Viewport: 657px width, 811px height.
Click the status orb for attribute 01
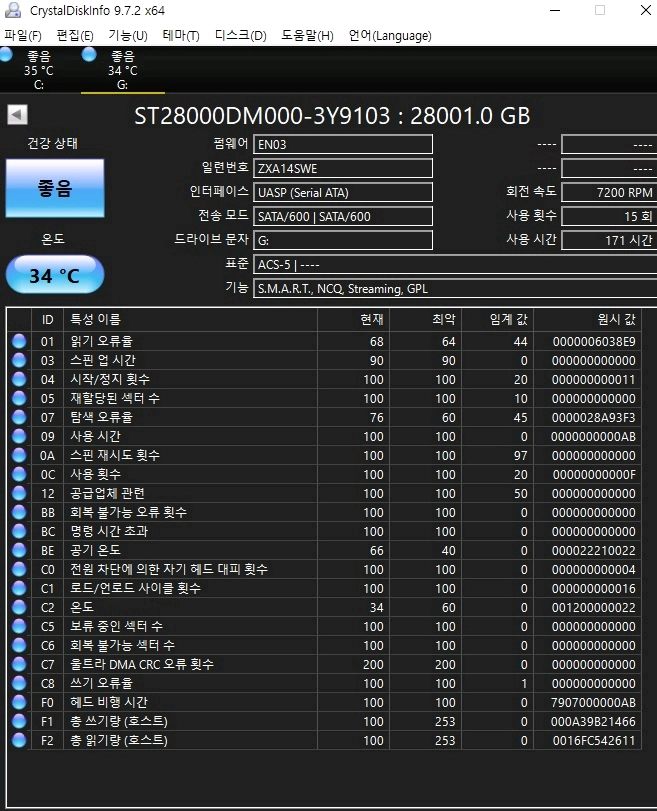click(19, 341)
